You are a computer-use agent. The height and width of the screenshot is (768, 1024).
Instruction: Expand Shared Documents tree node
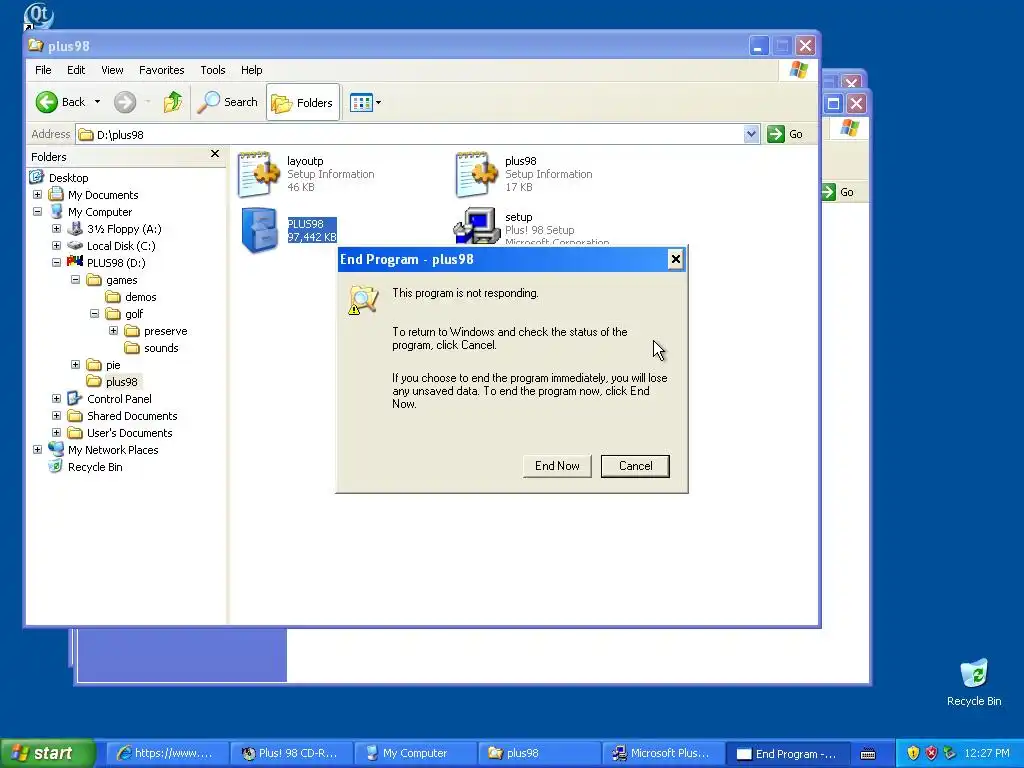click(x=56, y=415)
